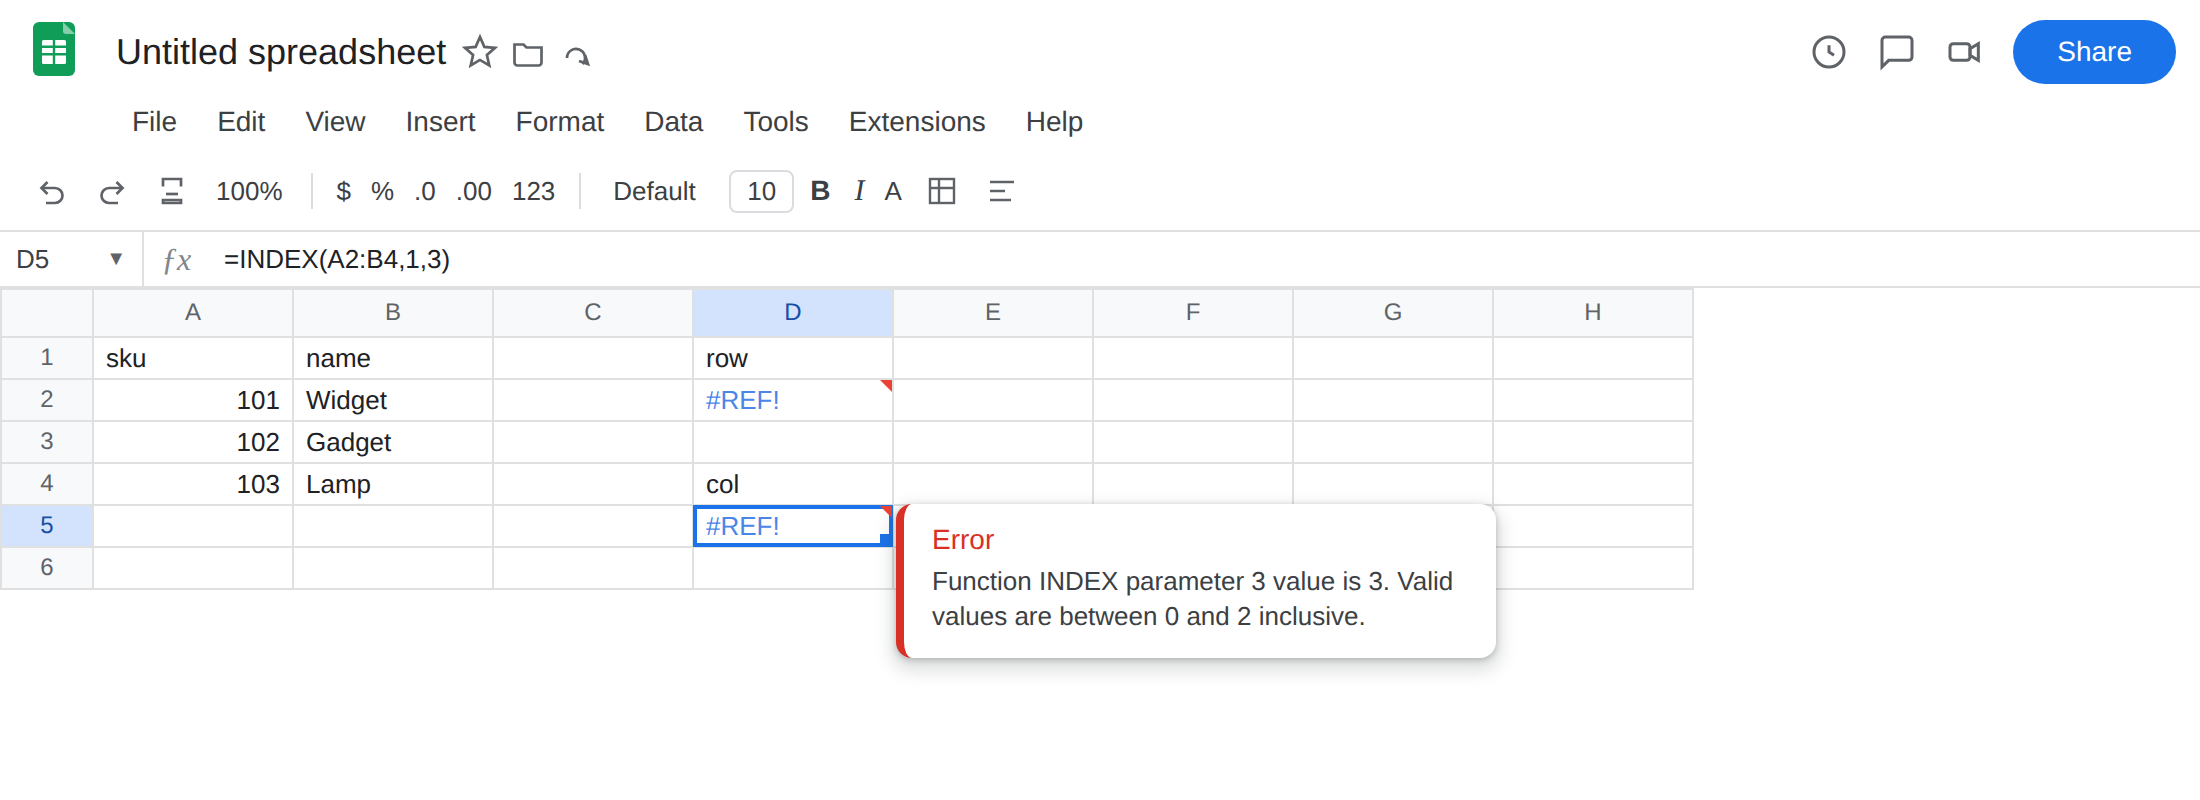This screenshot has width=2200, height=800.
Task: Click the paint format icon
Action: tap(172, 191)
